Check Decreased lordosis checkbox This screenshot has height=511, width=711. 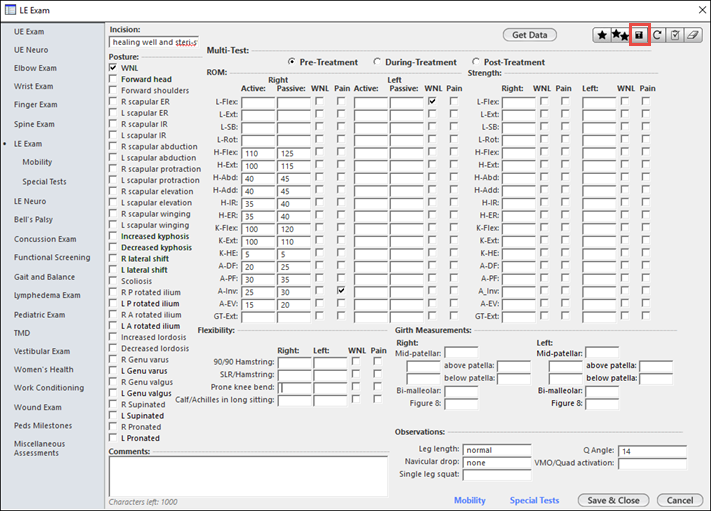coord(113,348)
